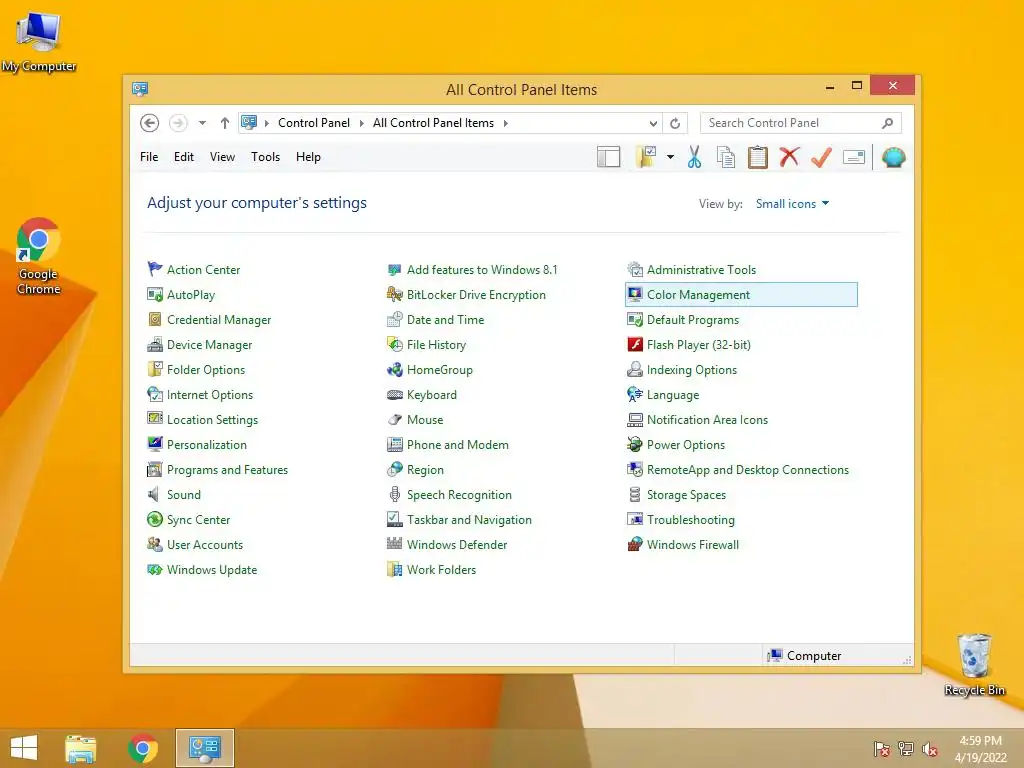
Task: Click the Rename toolbar icon
Action: [x=854, y=157]
